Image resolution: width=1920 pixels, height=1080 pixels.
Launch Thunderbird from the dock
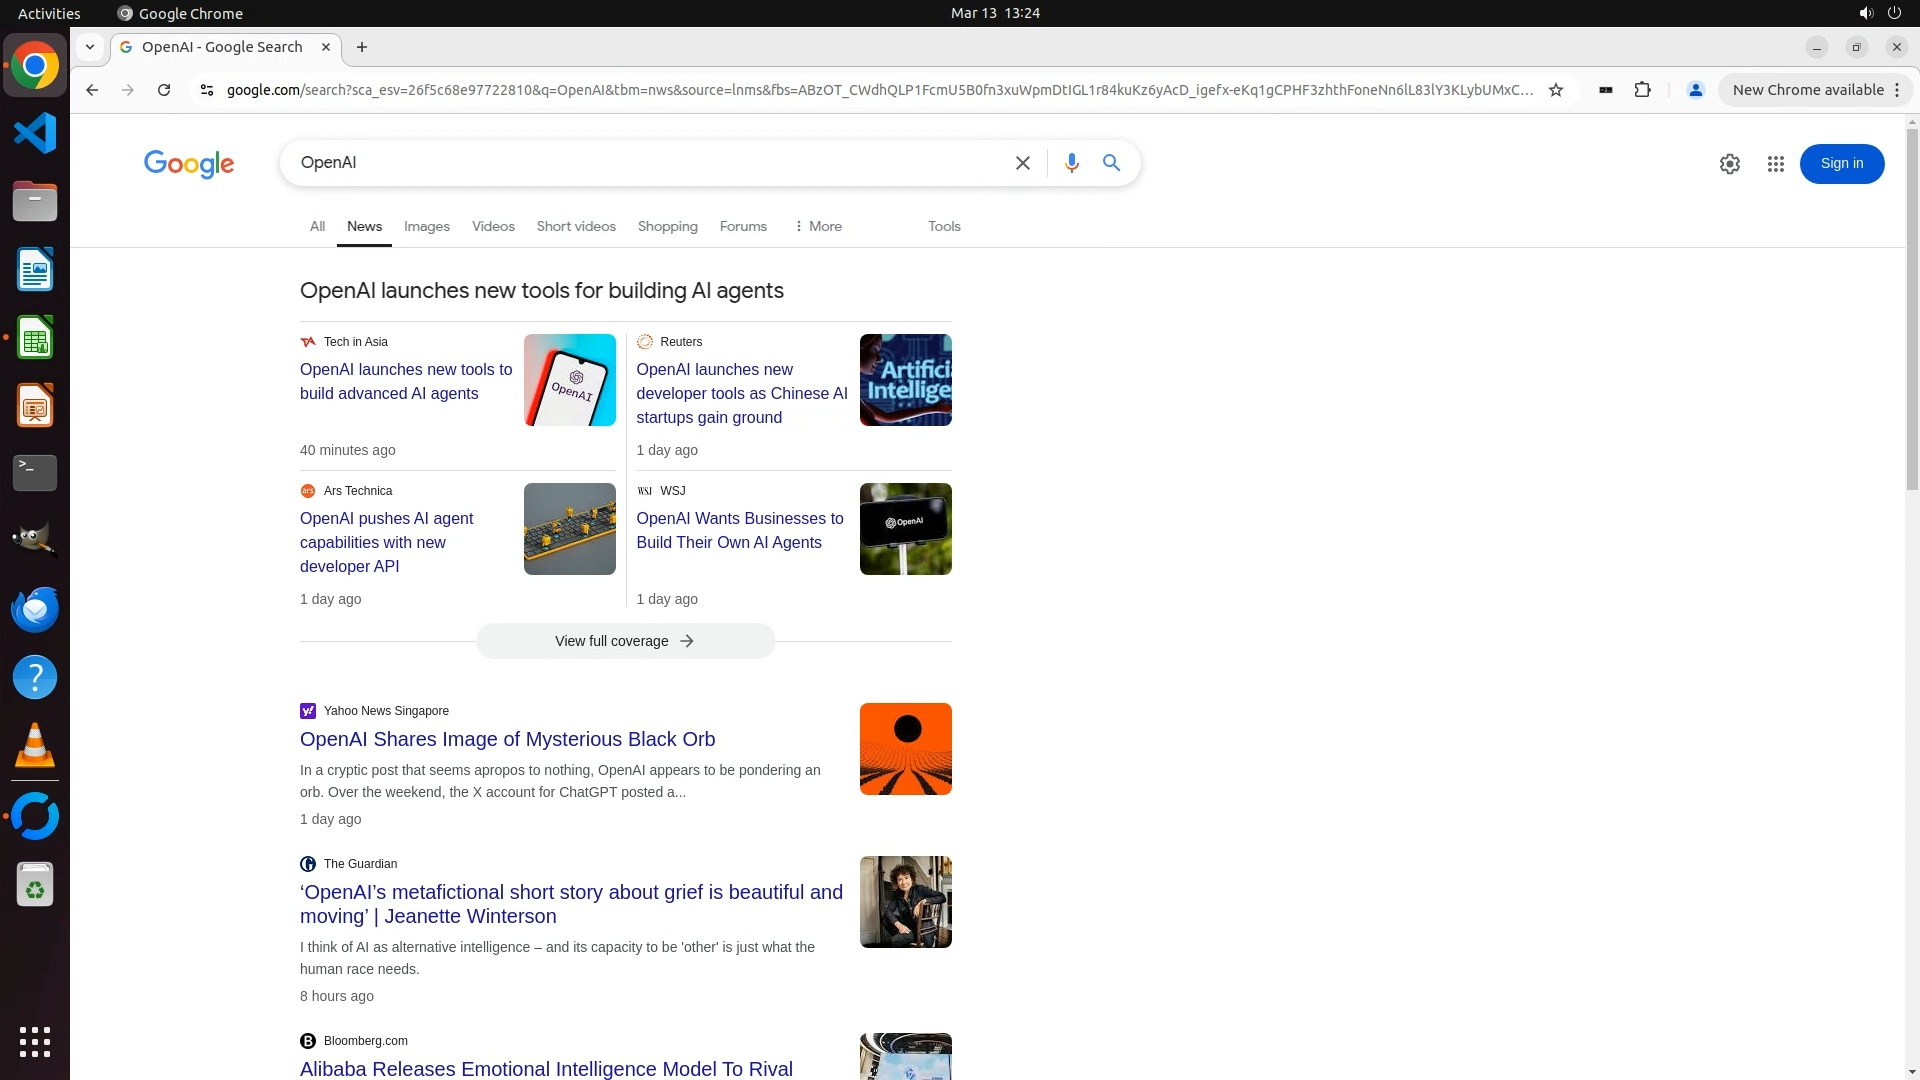pyautogui.click(x=35, y=610)
